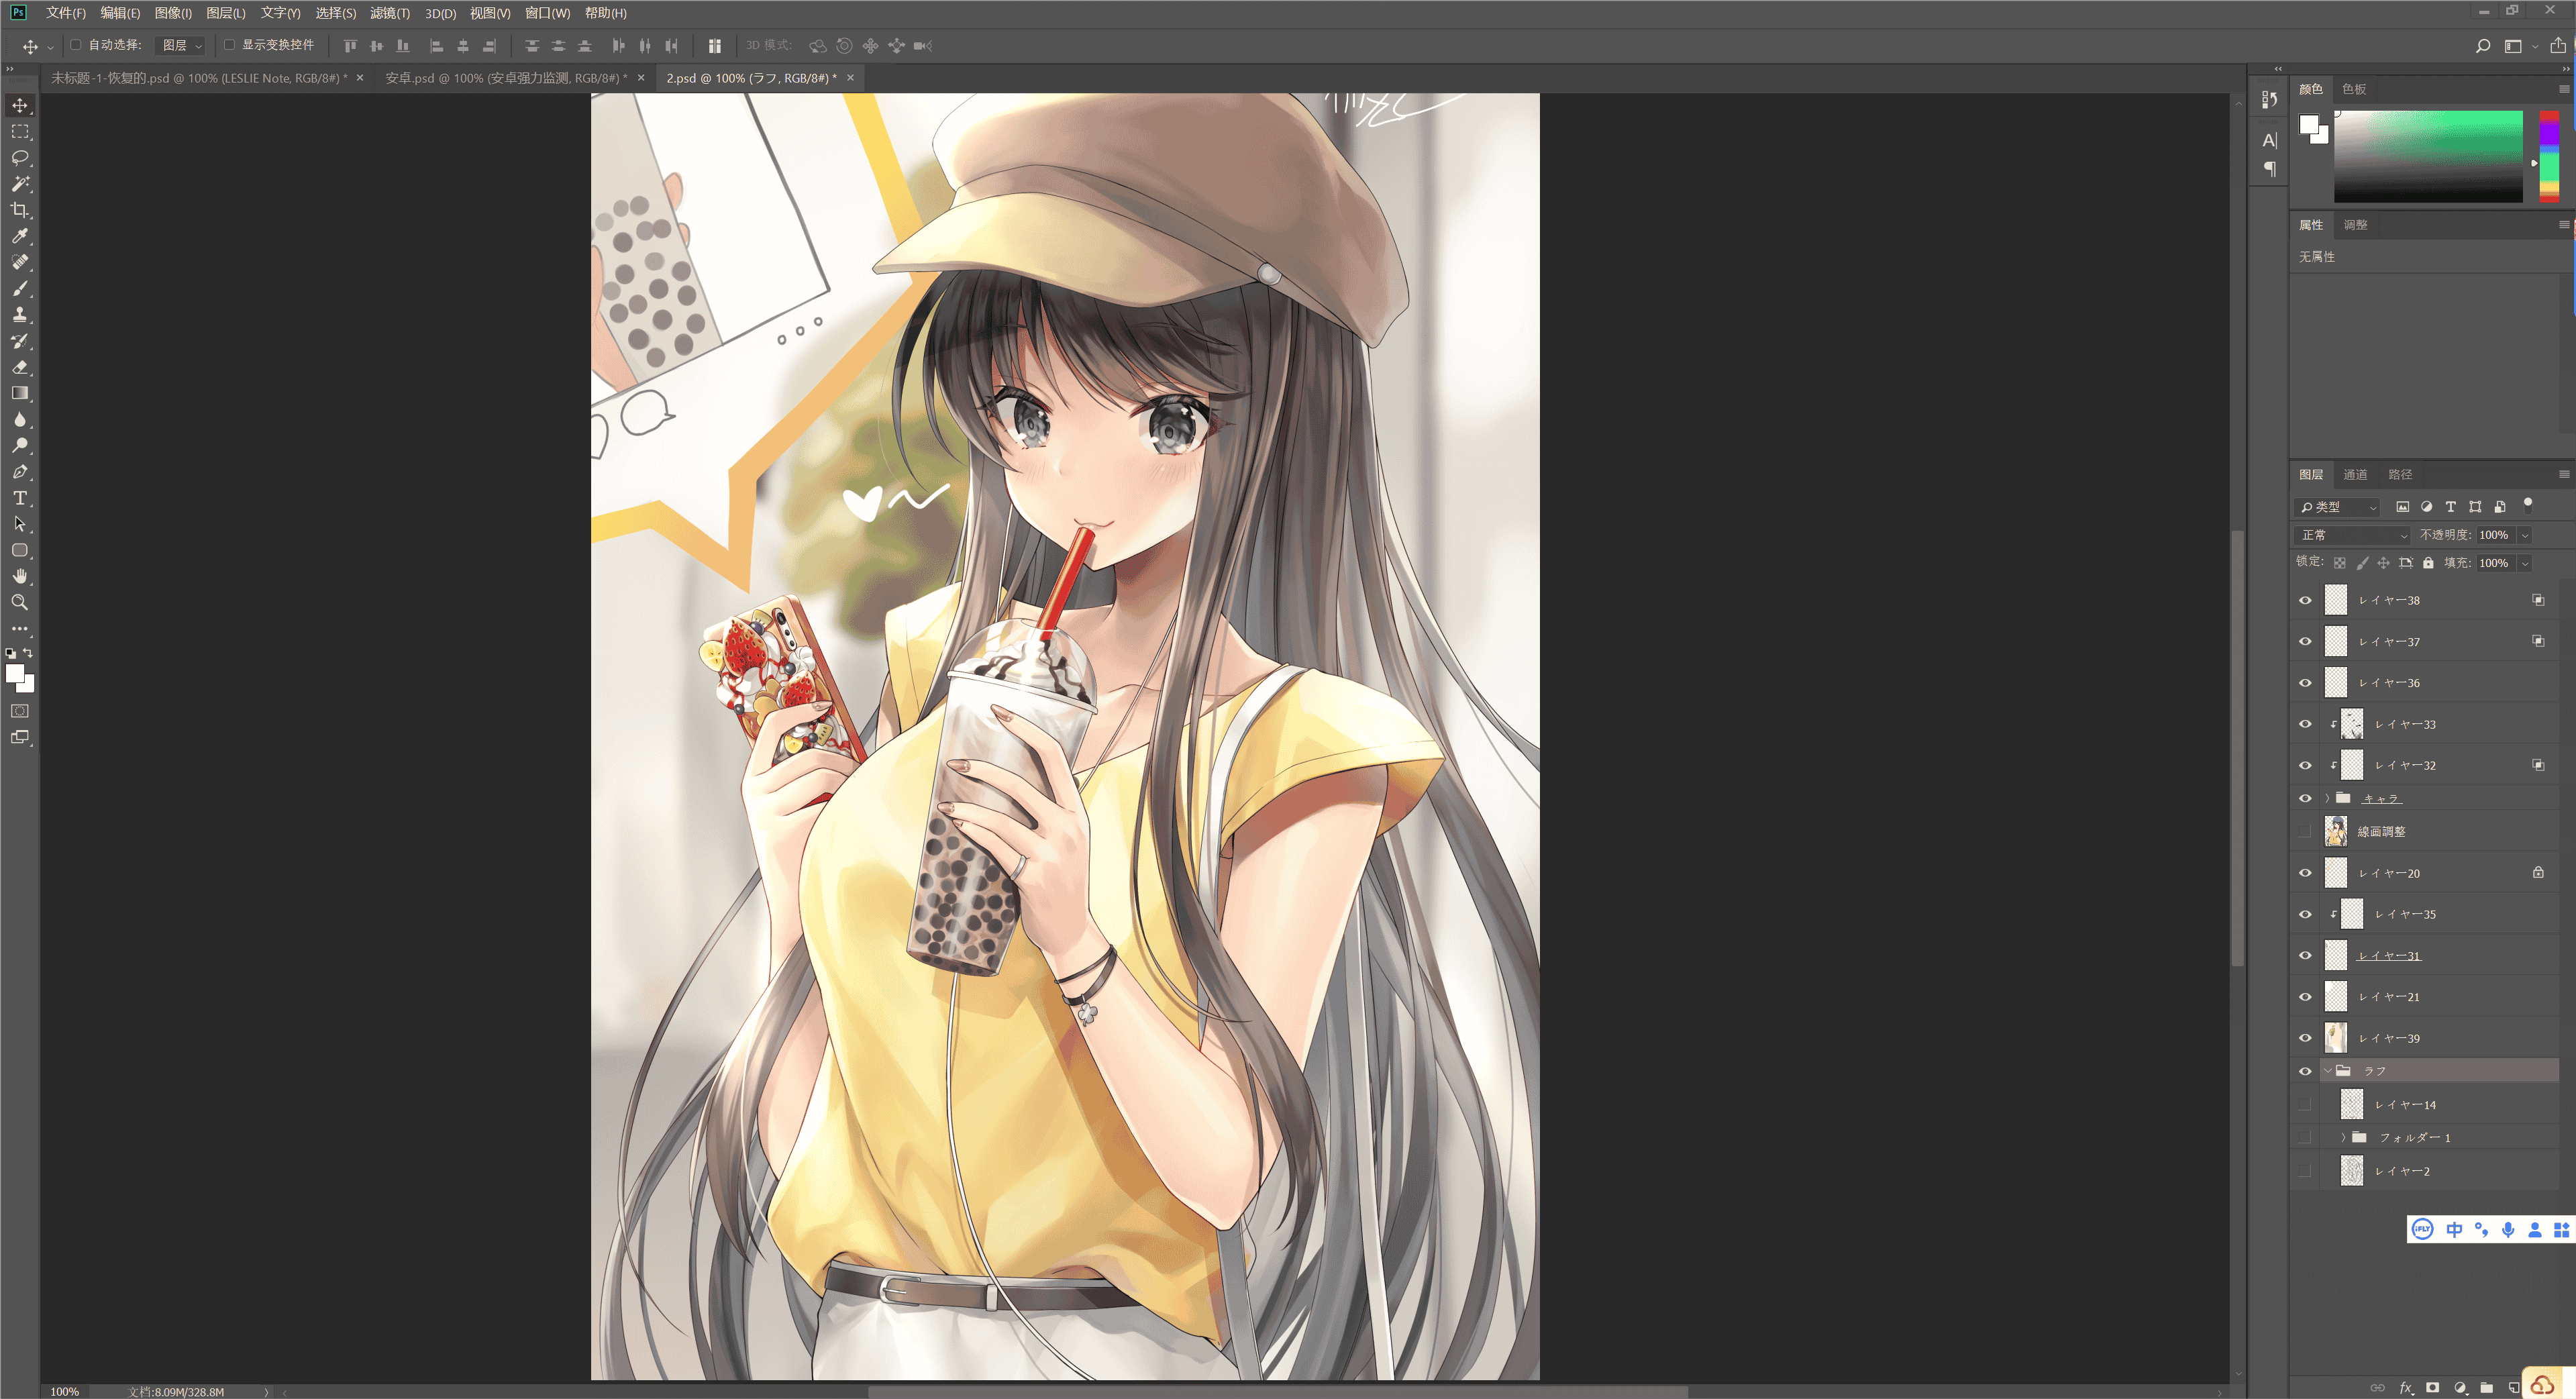
Task: Select the Eraser tool
Action: click(x=19, y=367)
